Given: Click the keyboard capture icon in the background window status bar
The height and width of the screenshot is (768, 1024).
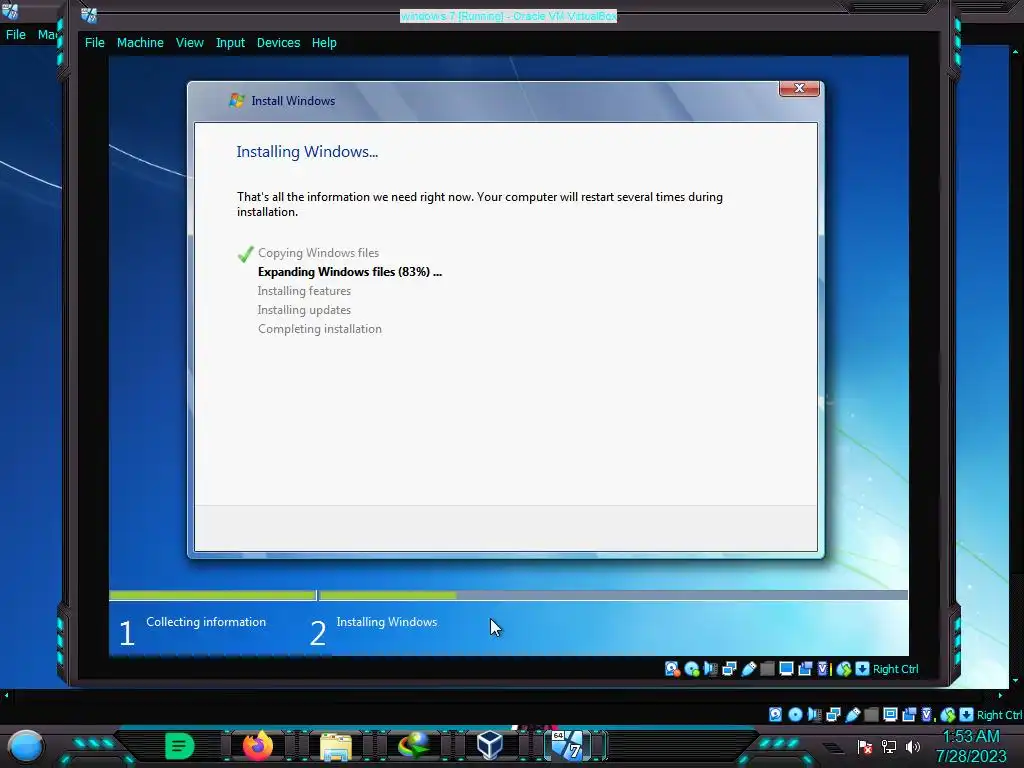Looking at the screenshot, I should point(967,714).
